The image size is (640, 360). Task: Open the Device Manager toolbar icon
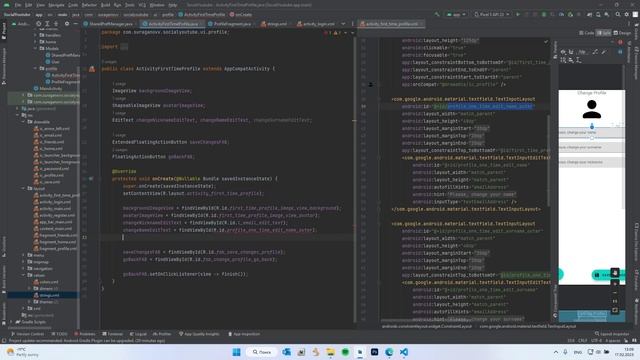pyautogui.click(x=598, y=14)
